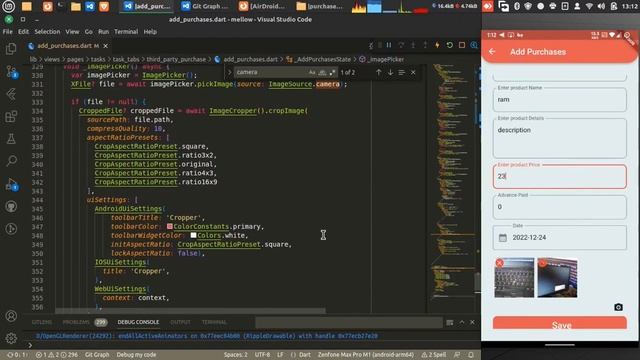Screen dimensions: 640x360
Task: Open Source Control in the activity bar
Action: (x=11, y=72)
